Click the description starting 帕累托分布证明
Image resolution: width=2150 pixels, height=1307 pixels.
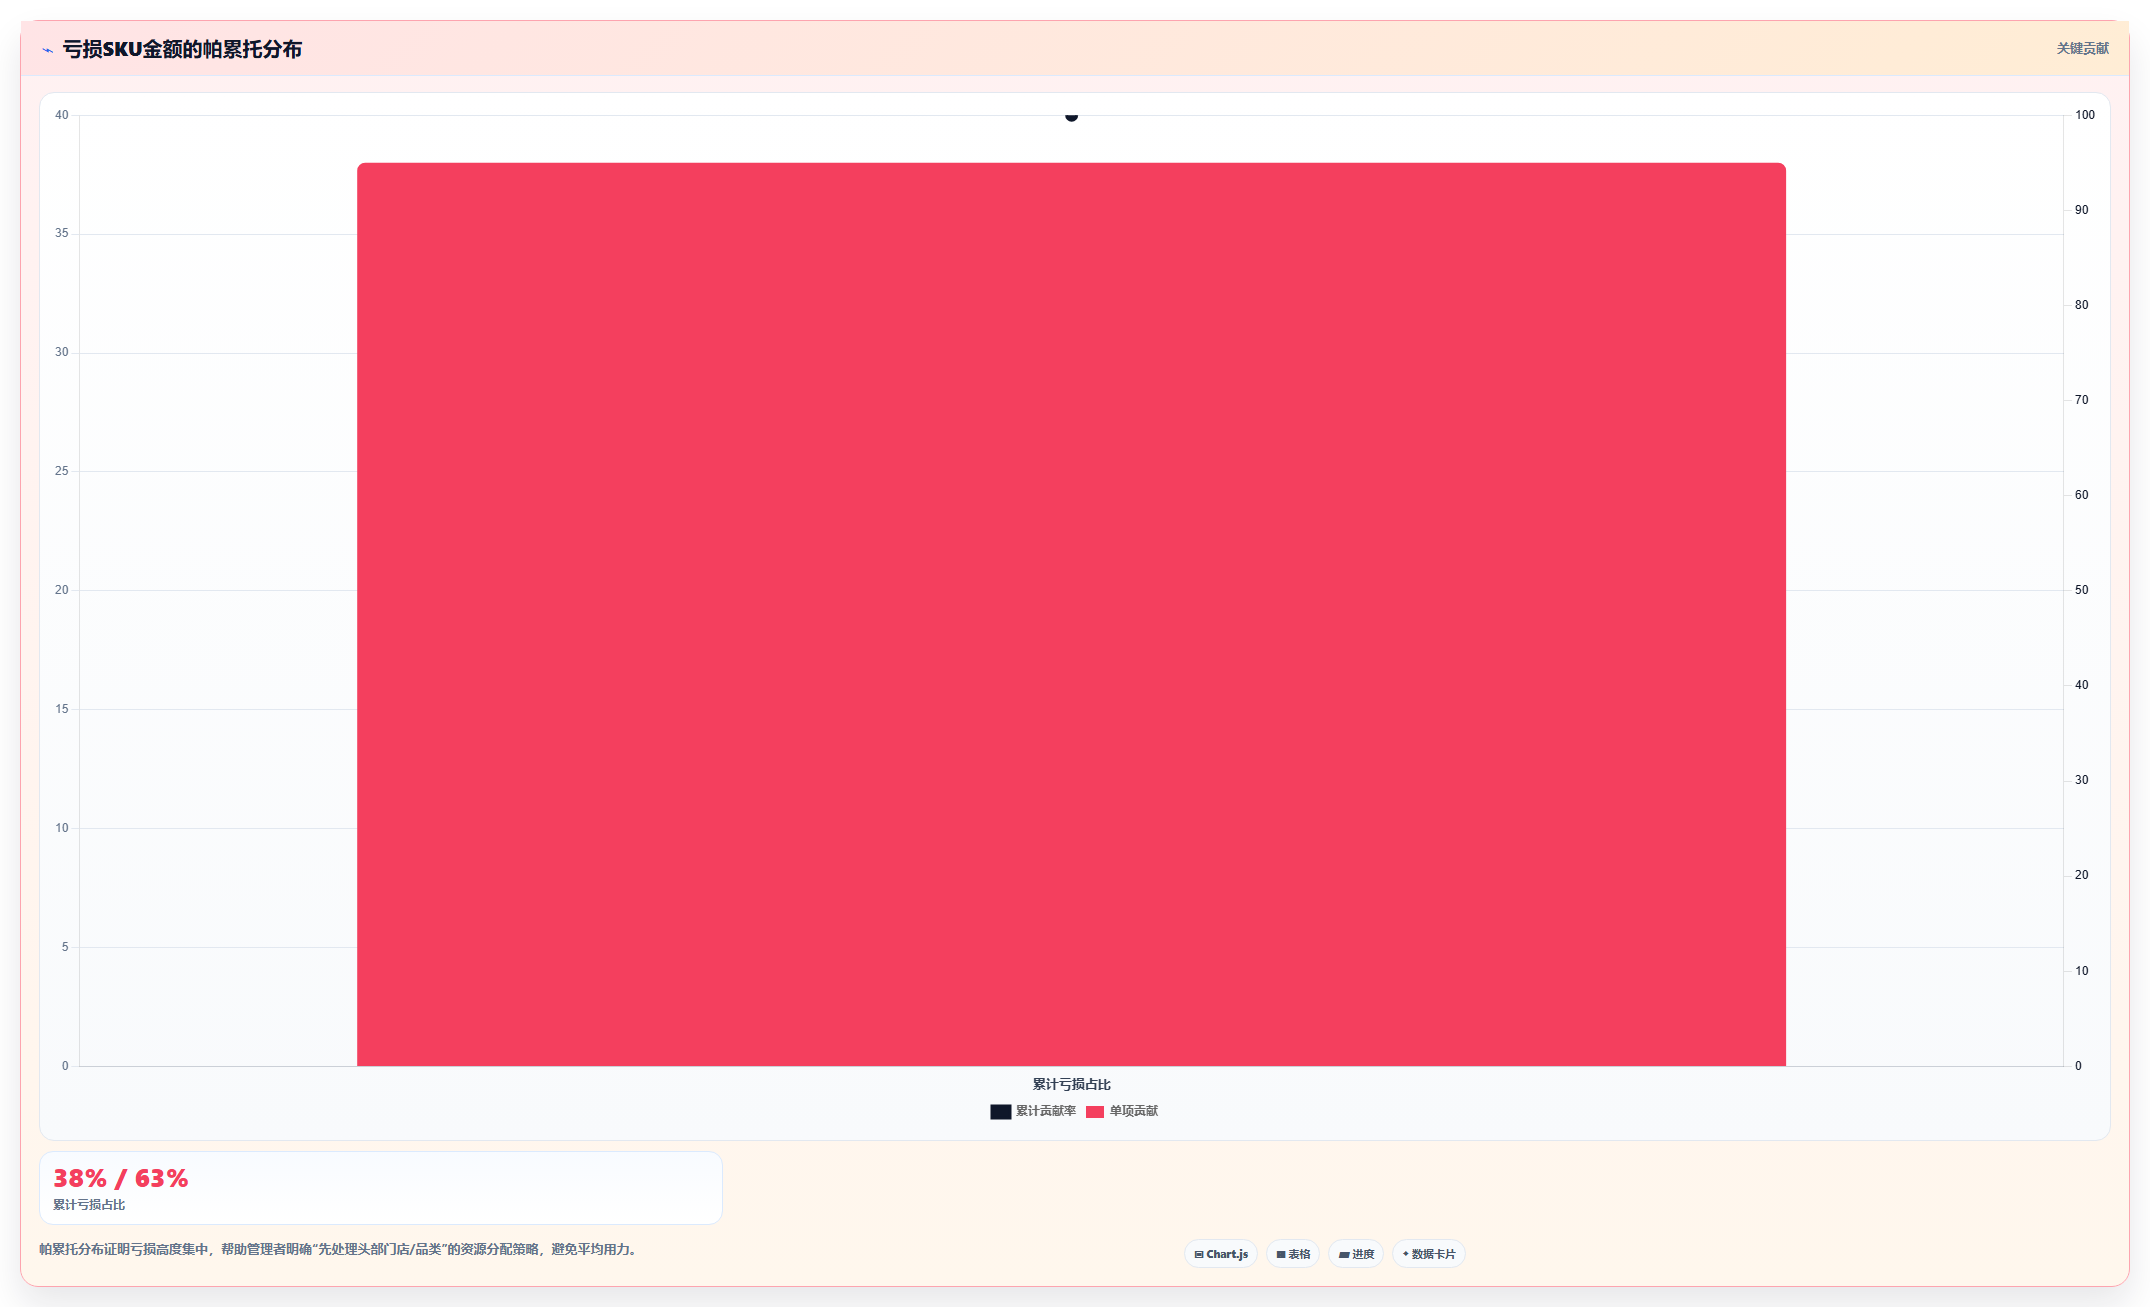pyautogui.click(x=340, y=1249)
